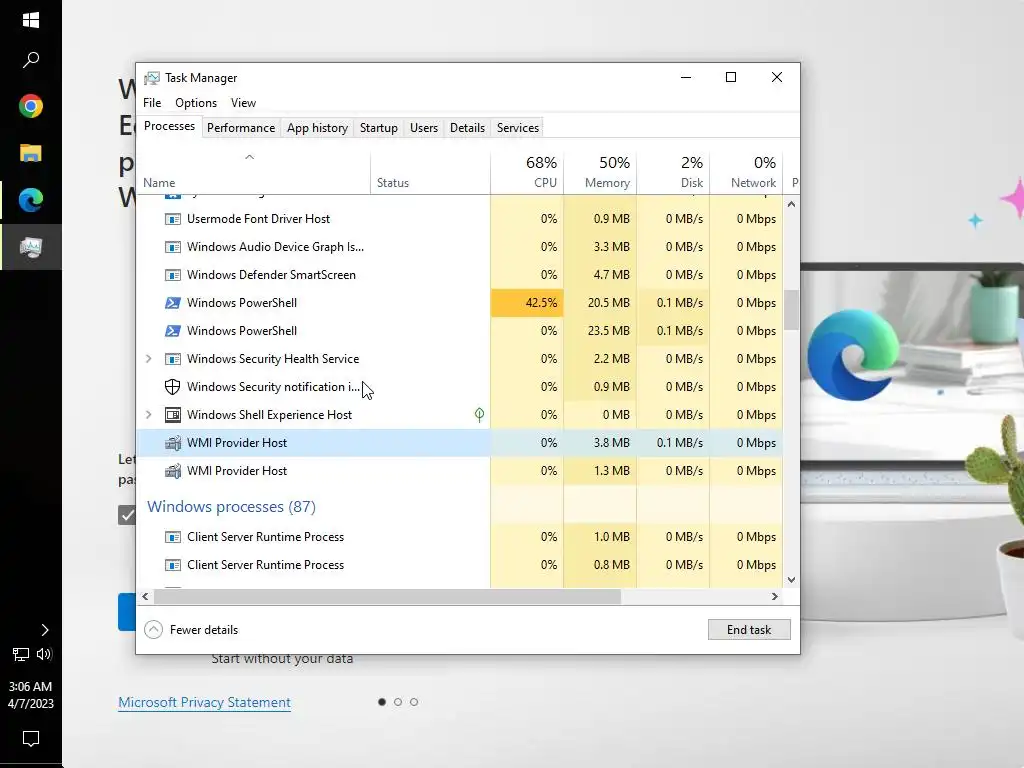
Task: Click the green leaf suspended status icon
Action: [x=479, y=415]
